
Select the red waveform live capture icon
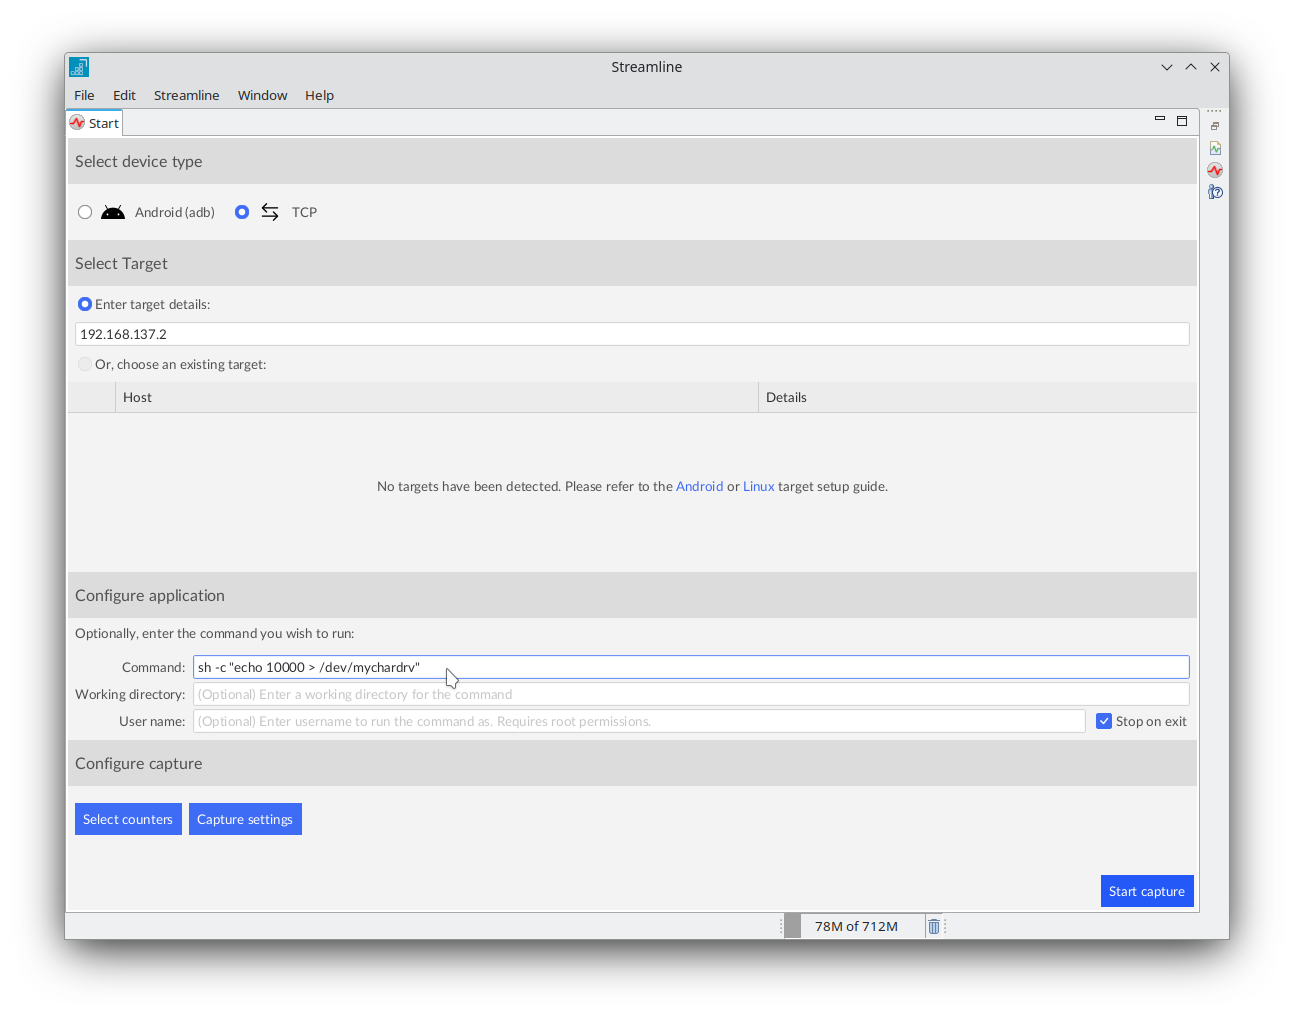point(1214,170)
